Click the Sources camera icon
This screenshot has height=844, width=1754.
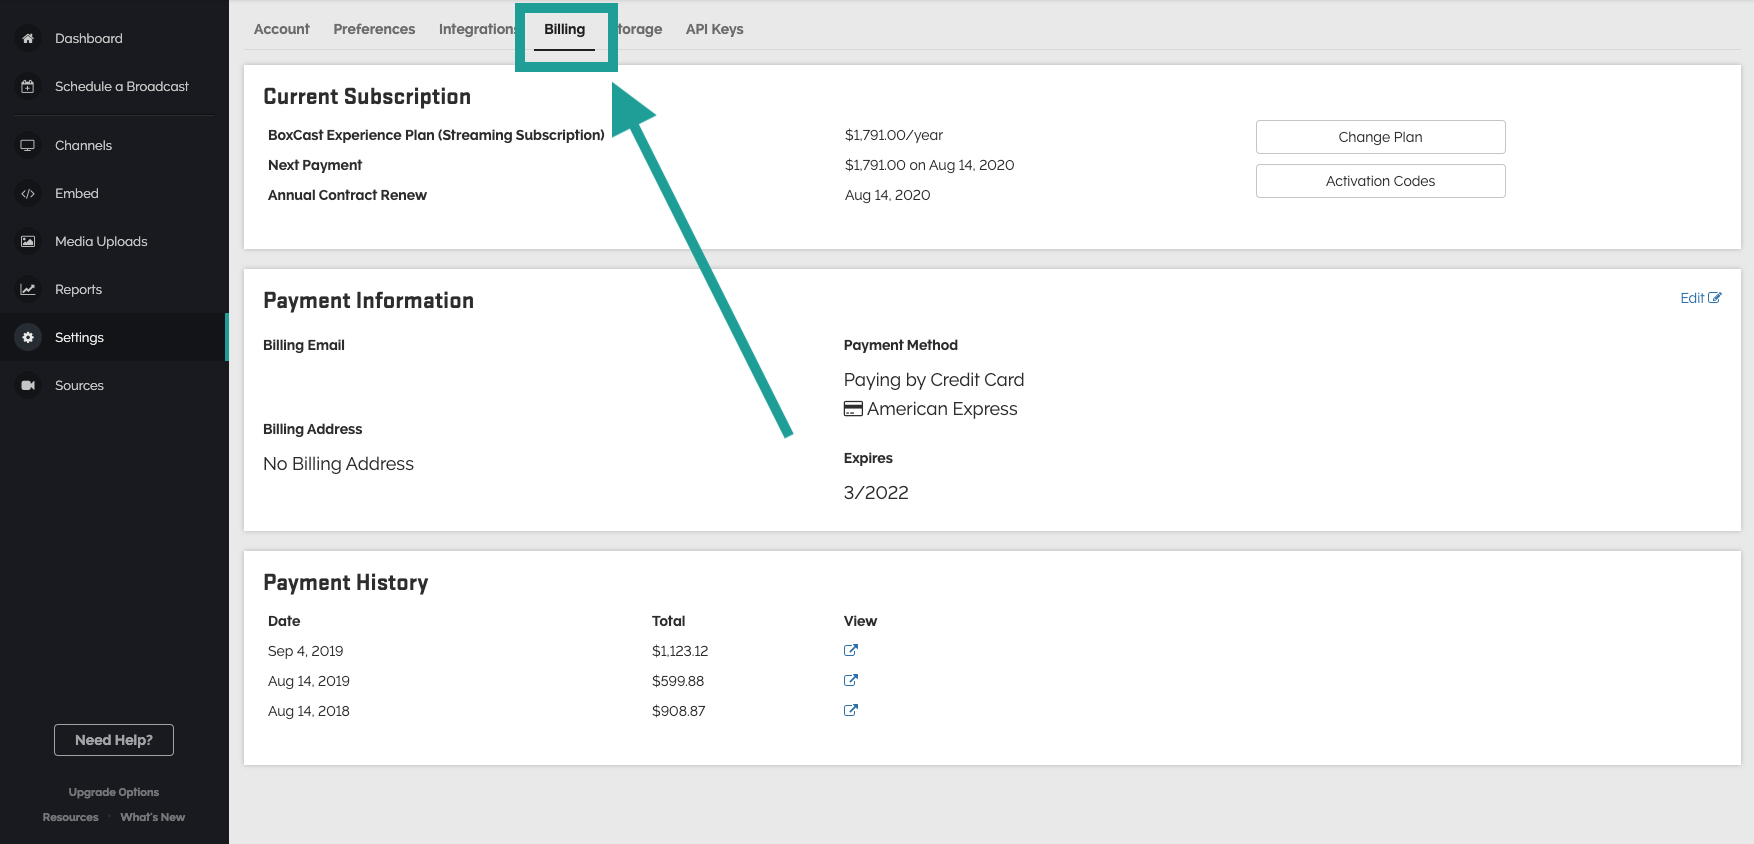click(x=28, y=386)
